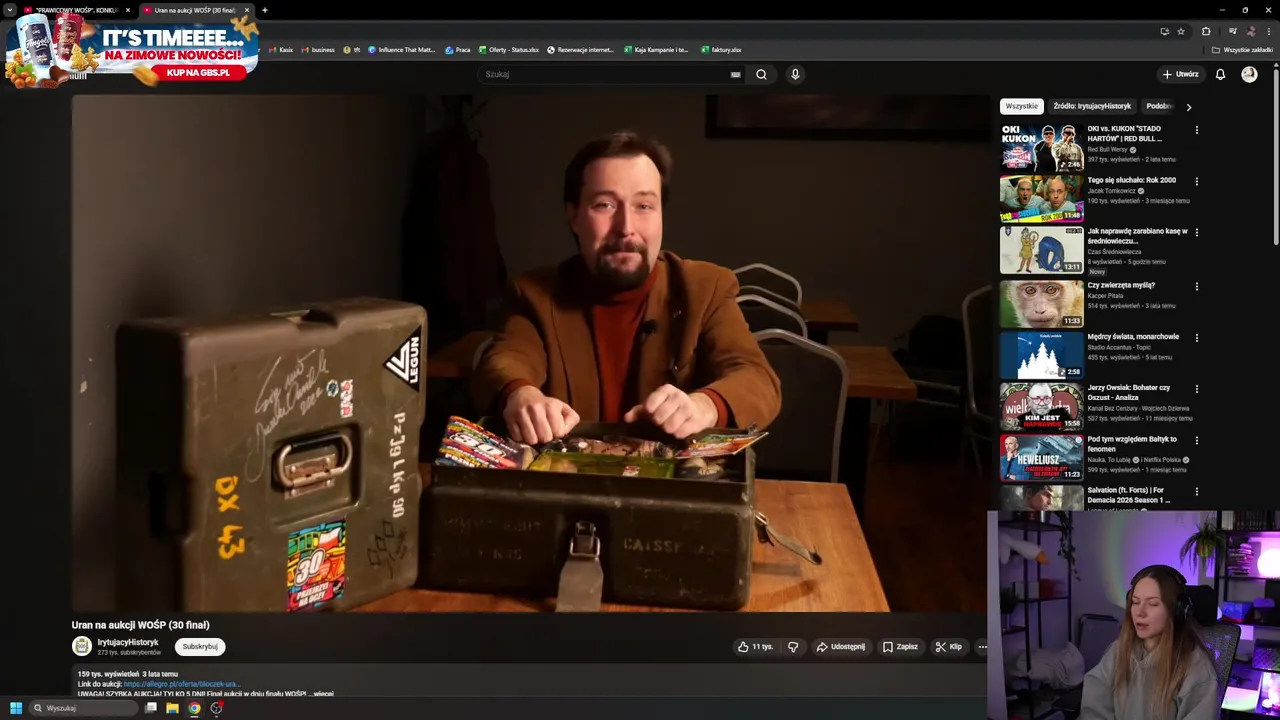Close the Uran na aukcji WOŚP tab
The width and height of the screenshot is (1280, 720).
(x=247, y=10)
